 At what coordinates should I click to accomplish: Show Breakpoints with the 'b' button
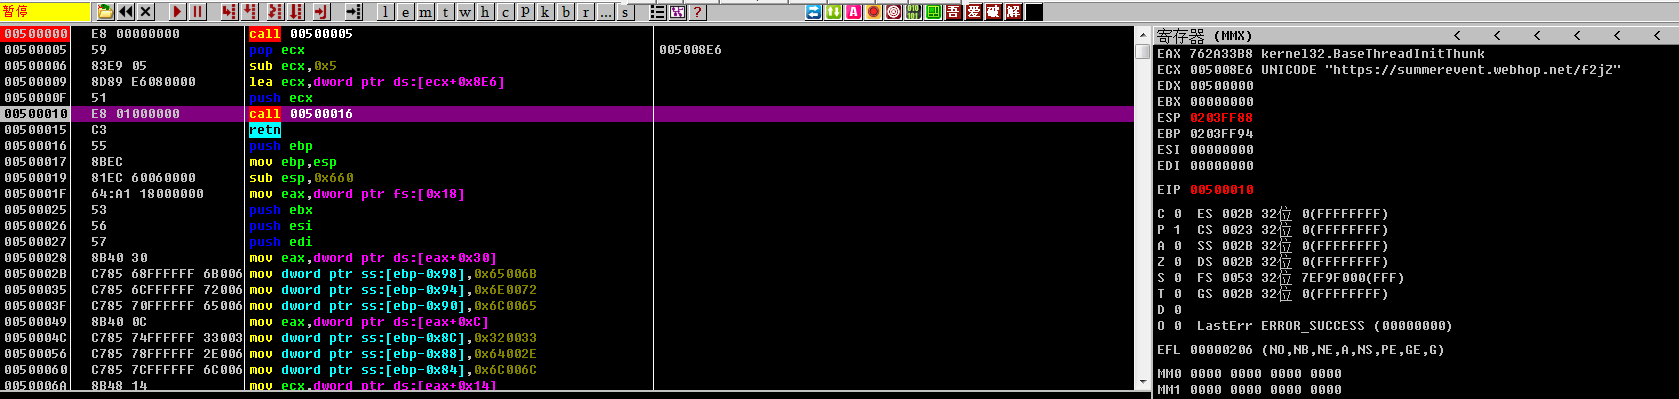(x=567, y=12)
